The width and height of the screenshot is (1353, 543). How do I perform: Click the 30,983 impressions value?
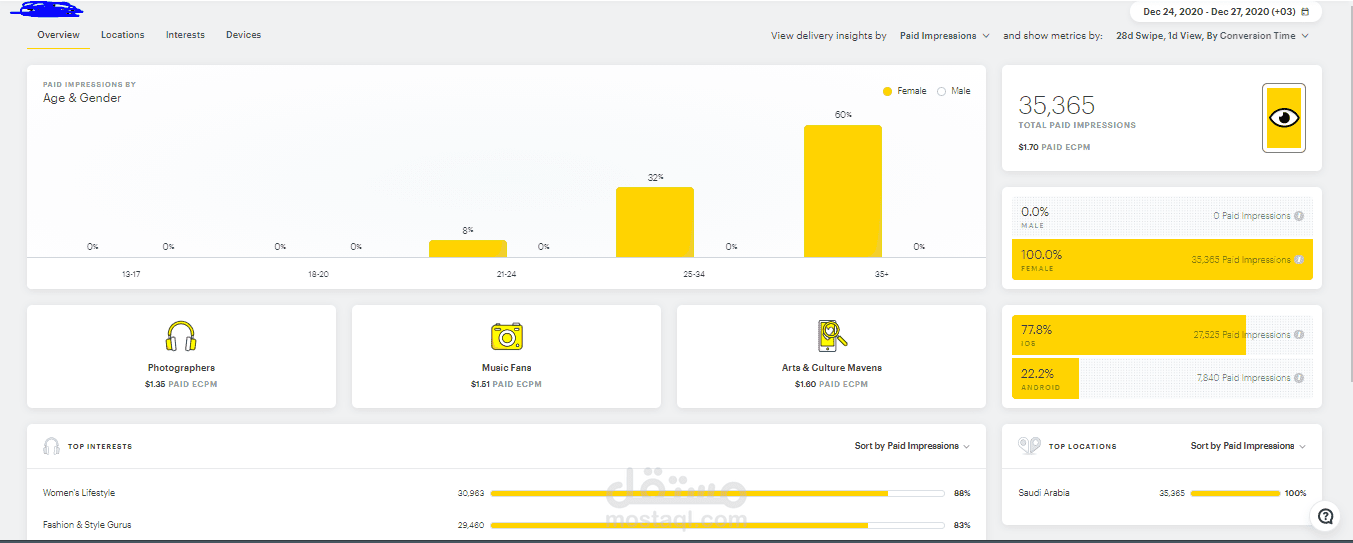(470, 493)
